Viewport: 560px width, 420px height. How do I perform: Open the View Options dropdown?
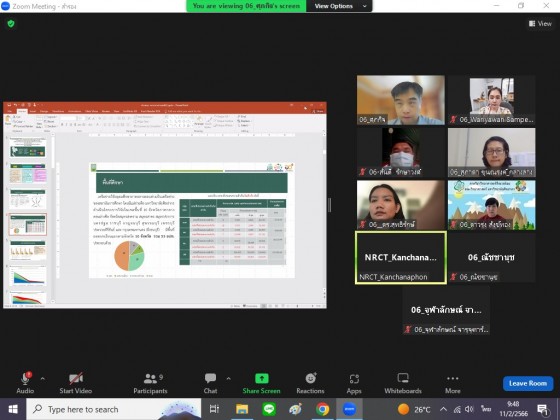(339, 6)
